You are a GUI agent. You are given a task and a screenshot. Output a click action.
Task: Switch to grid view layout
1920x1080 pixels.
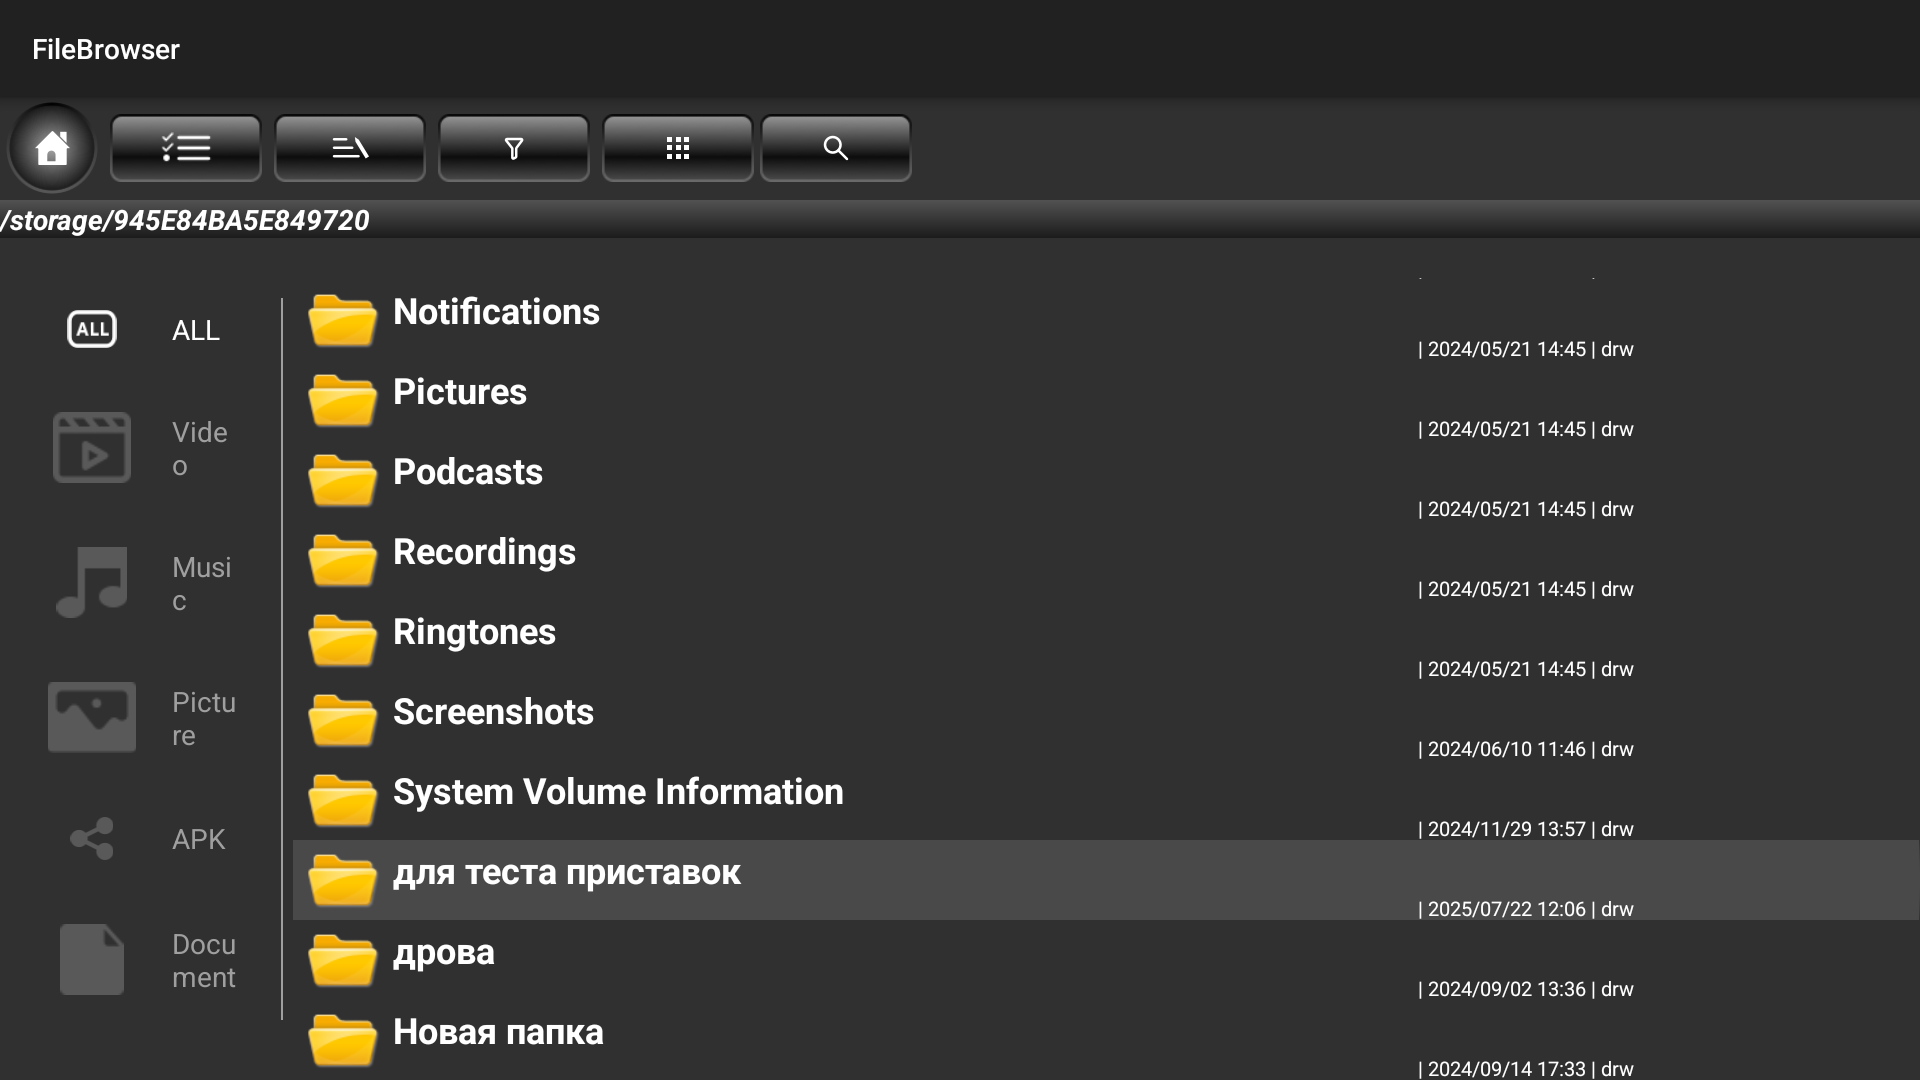point(678,148)
